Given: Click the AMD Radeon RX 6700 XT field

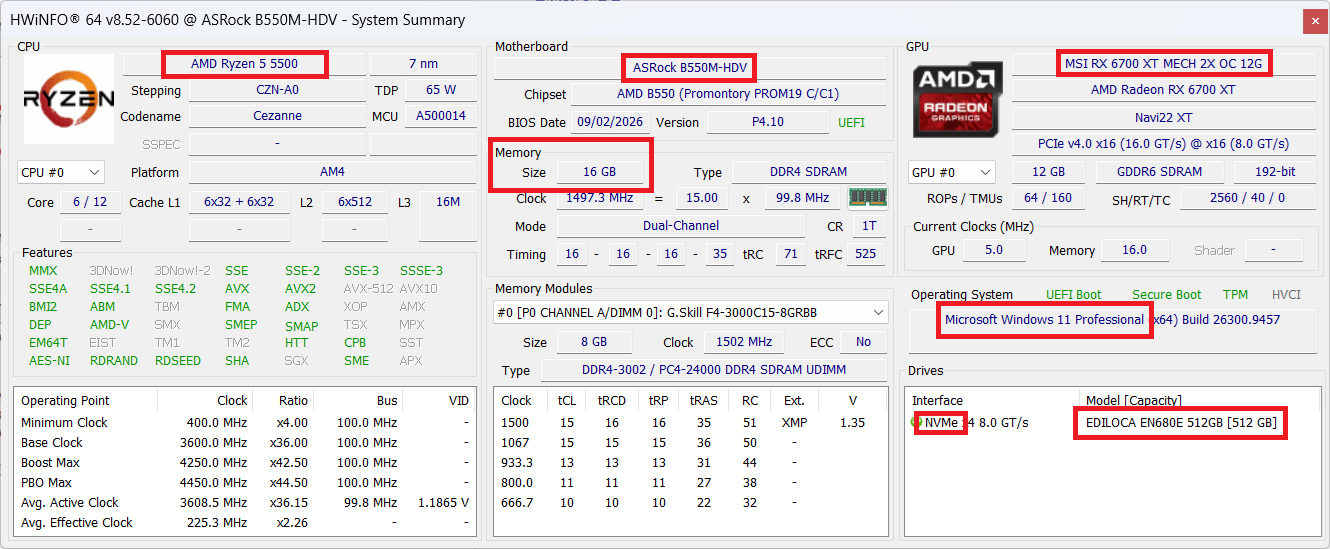Looking at the screenshot, I should tap(1163, 90).
